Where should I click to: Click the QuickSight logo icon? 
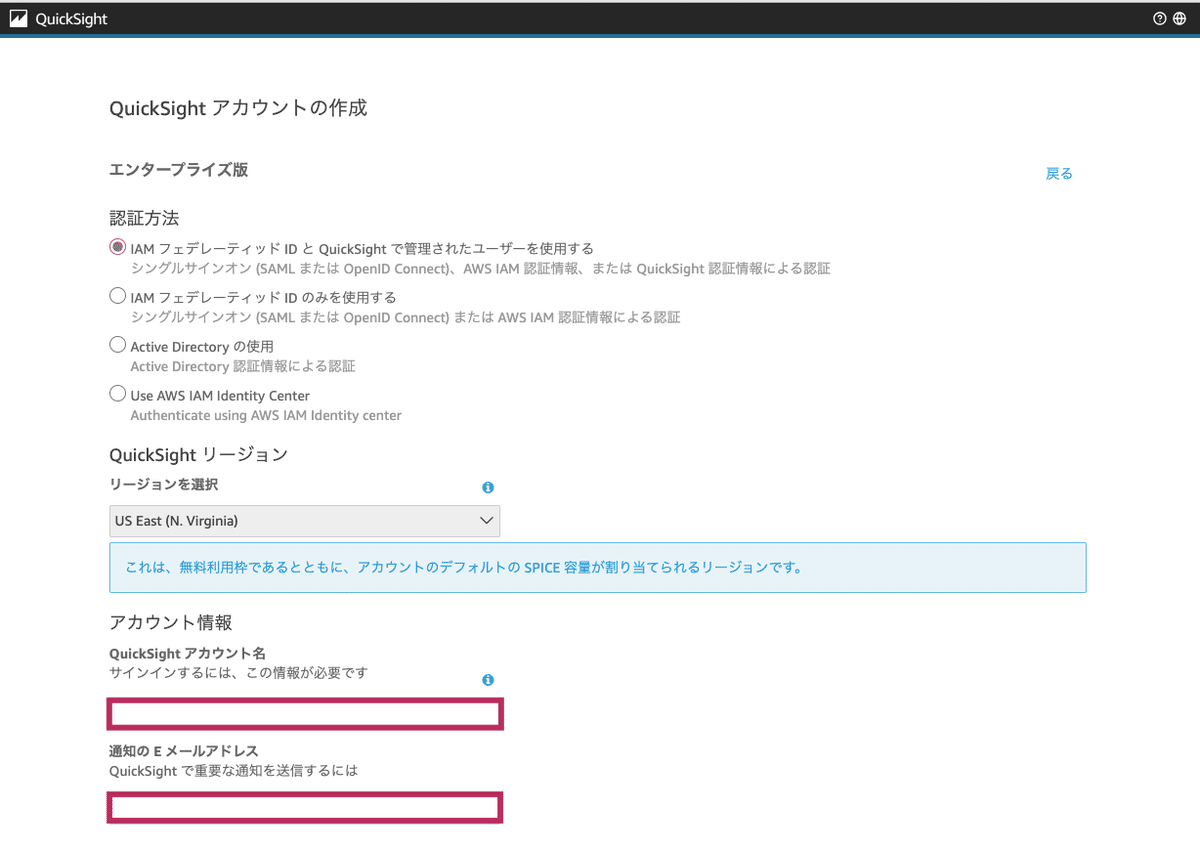click(x=18, y=19)
